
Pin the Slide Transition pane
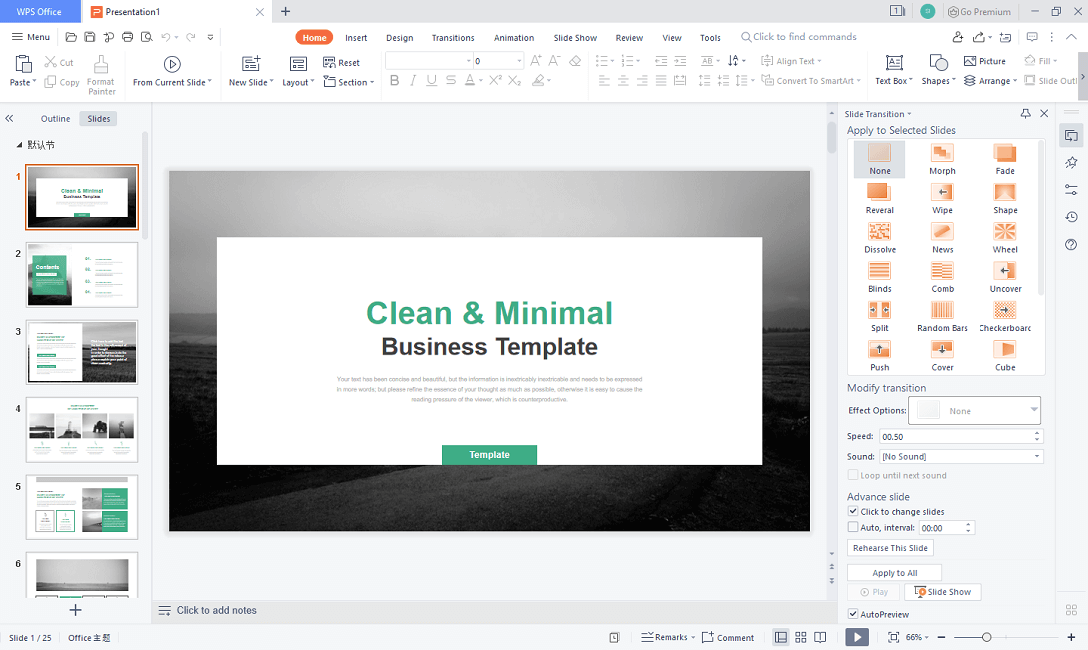coord(1026,113)
